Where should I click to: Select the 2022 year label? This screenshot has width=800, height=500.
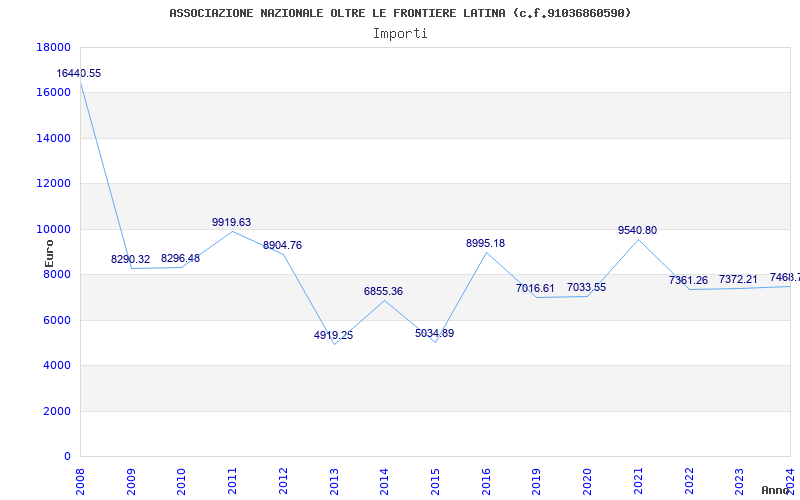689,482
